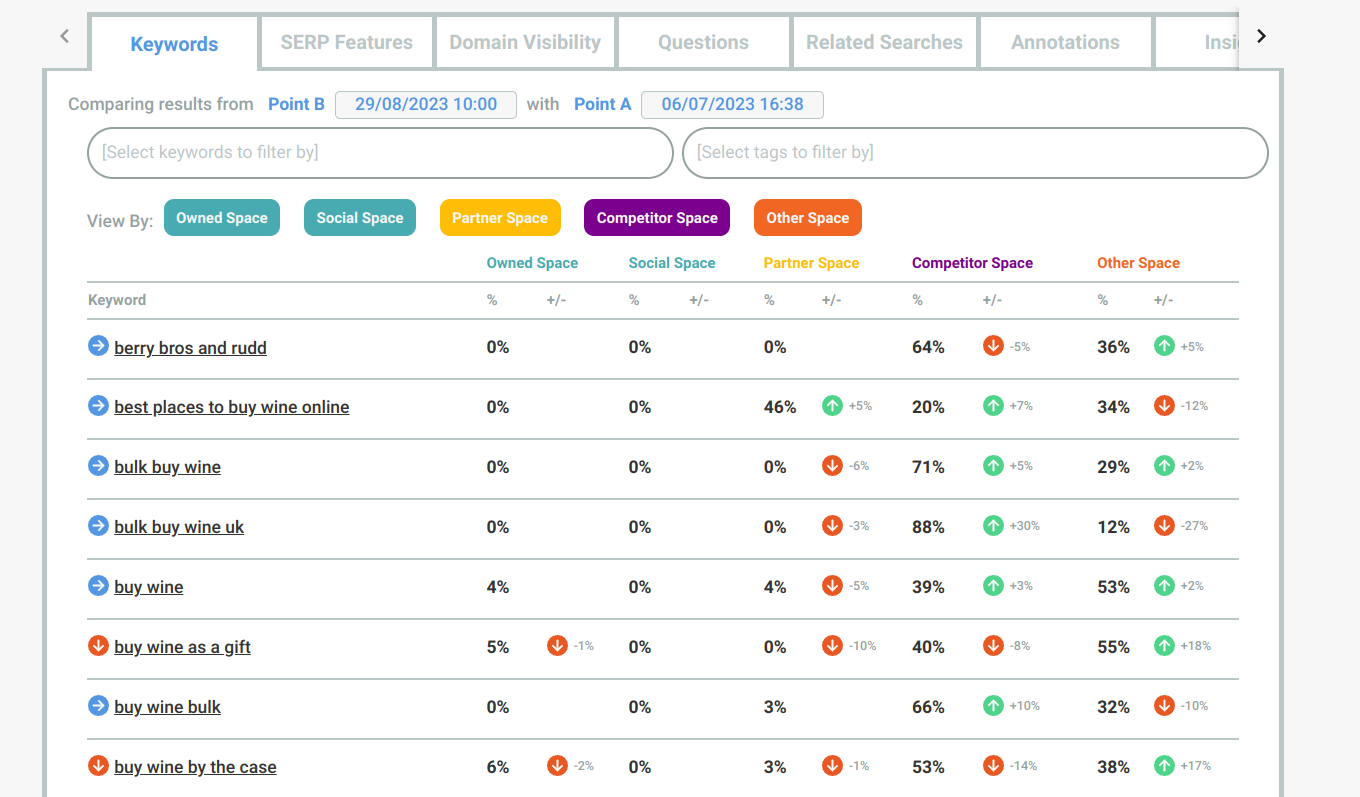Switch to the Questions tab
1360x797 pixels.
[x=703, y=42]
